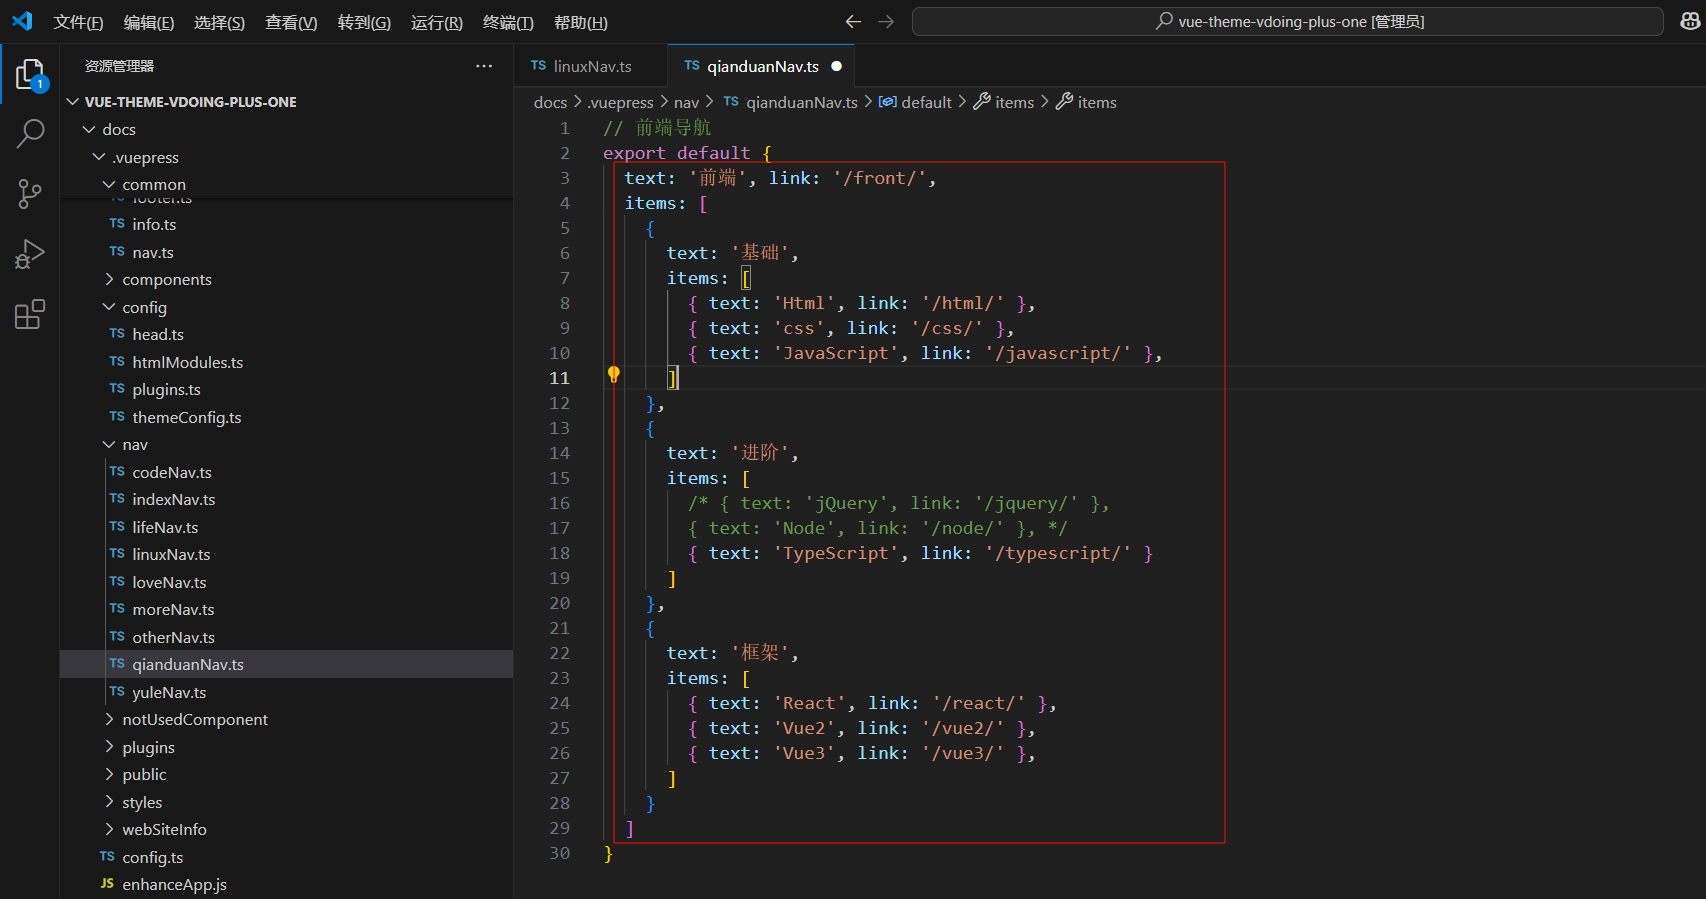The width and height of the screenshot is (1706, 899).
Task: Click the nav breadcrumb segment
Action: [x=686, y=102]
